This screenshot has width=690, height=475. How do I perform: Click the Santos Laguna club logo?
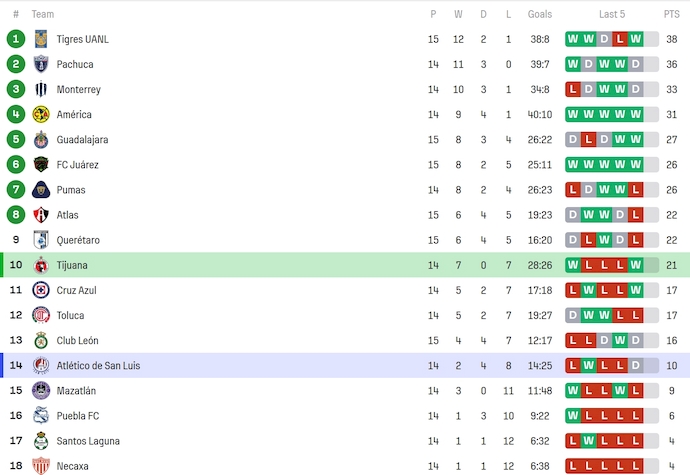pos(41,441)
